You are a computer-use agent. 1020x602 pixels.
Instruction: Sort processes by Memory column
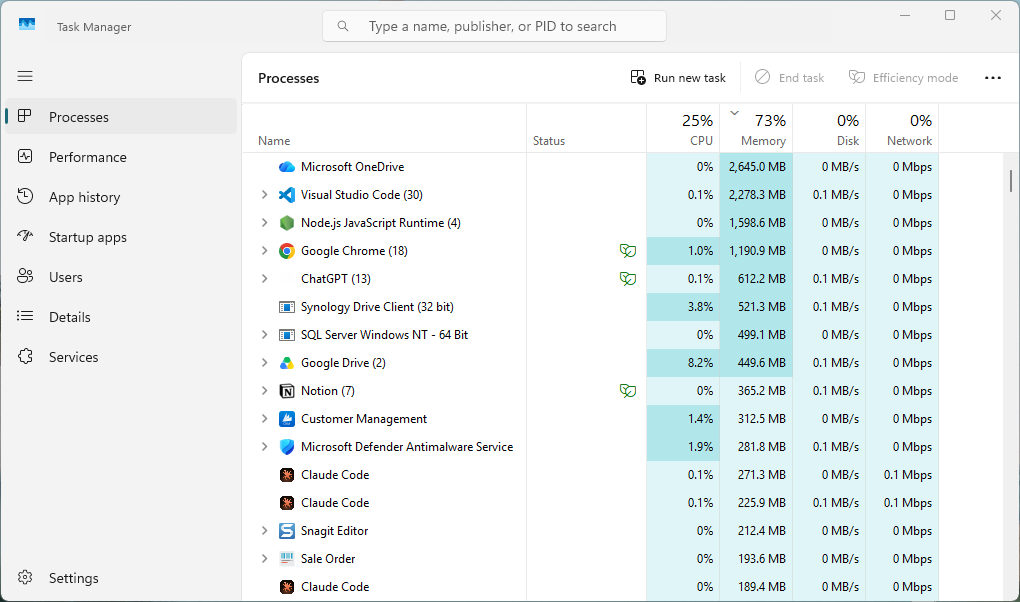(756, 129)
